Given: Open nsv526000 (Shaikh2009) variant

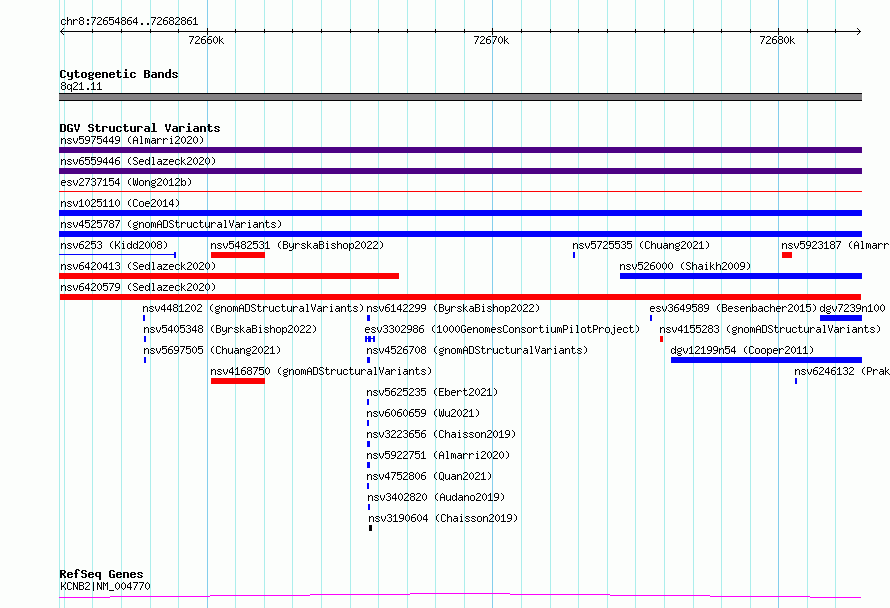Looking at the screenshot, I should 685,266.
